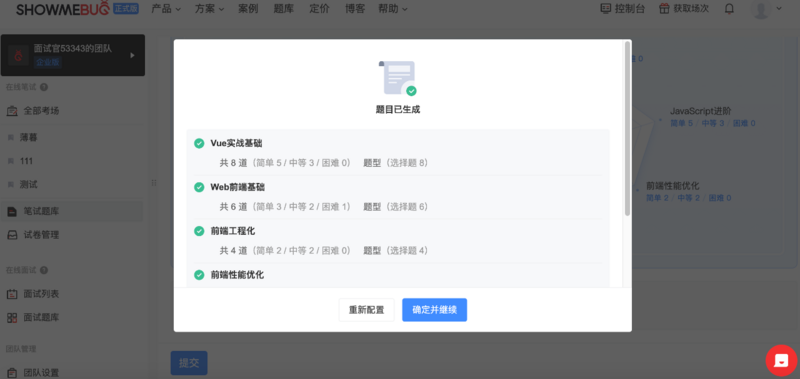The width and height of the screenshot is (800, 379).
Task: Click the green check beside 前端工程化
Action: [199, 231]
